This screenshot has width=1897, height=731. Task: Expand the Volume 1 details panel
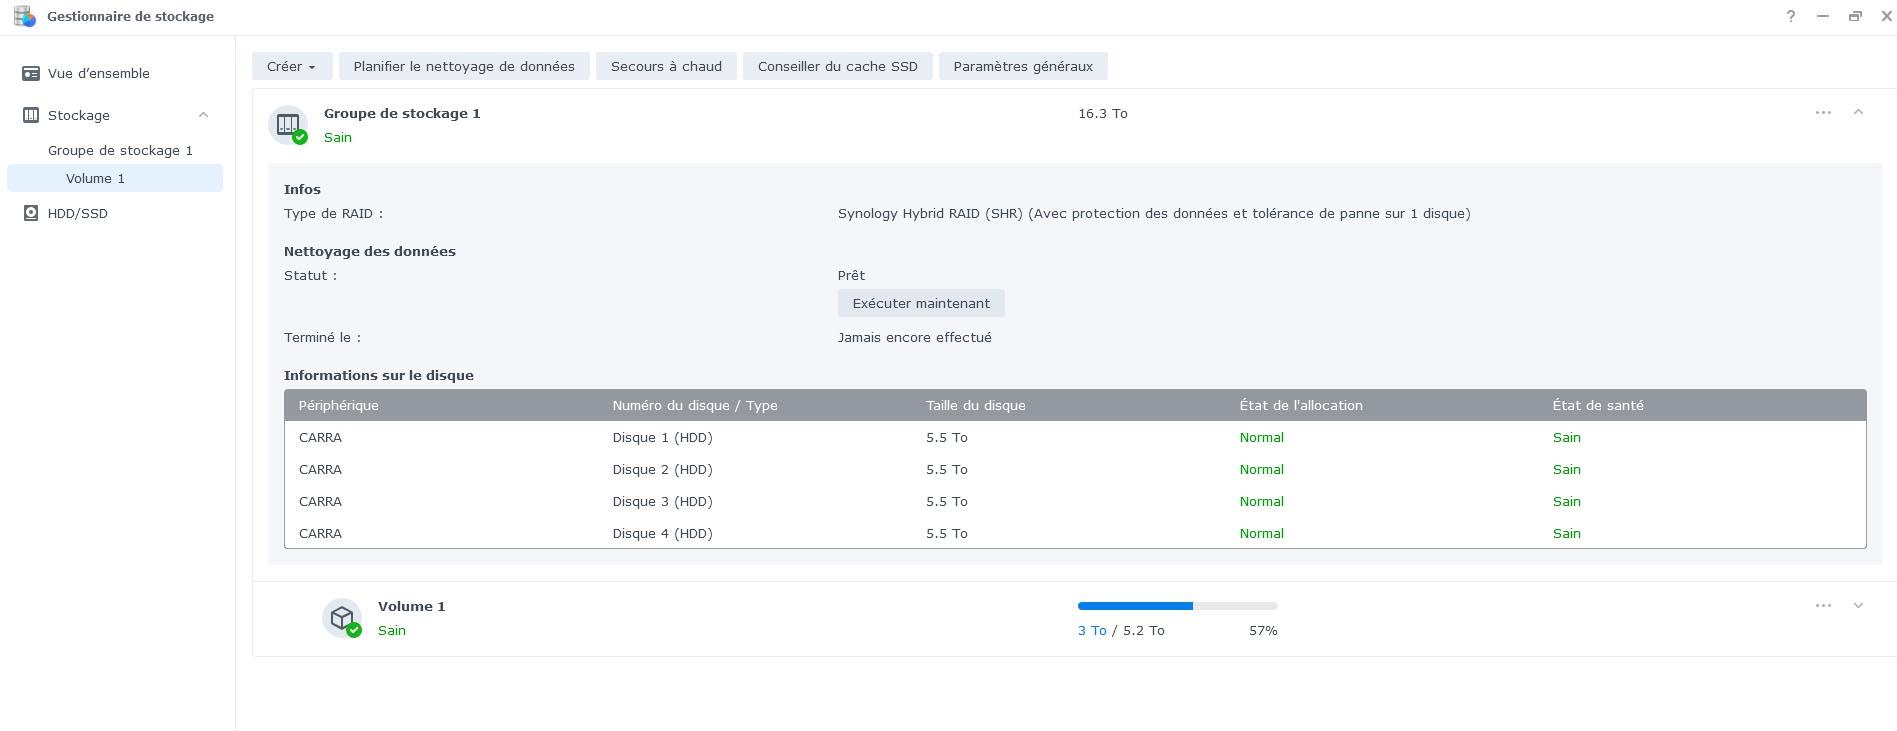point(1858,606)
